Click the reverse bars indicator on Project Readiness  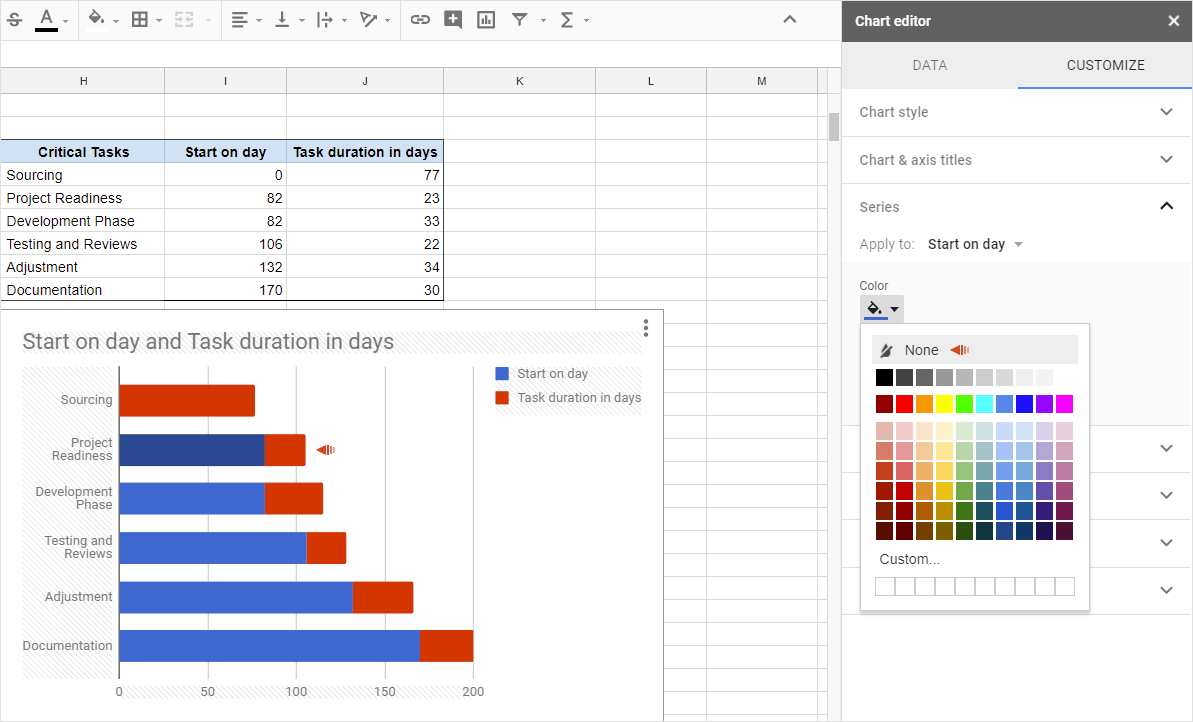(325, 449)
